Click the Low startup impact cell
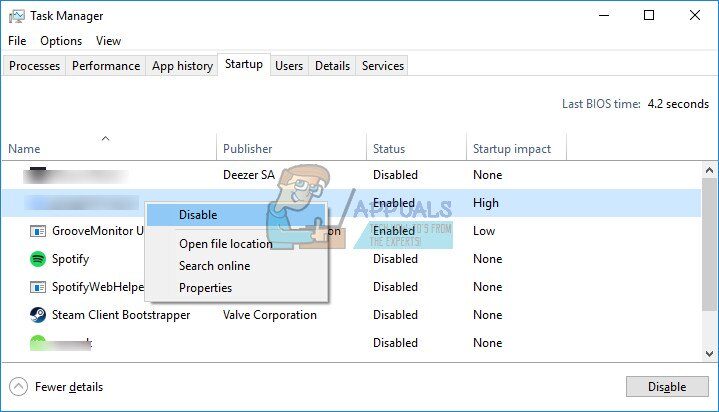Screen dimensions: 719x412 coord(484,231)
